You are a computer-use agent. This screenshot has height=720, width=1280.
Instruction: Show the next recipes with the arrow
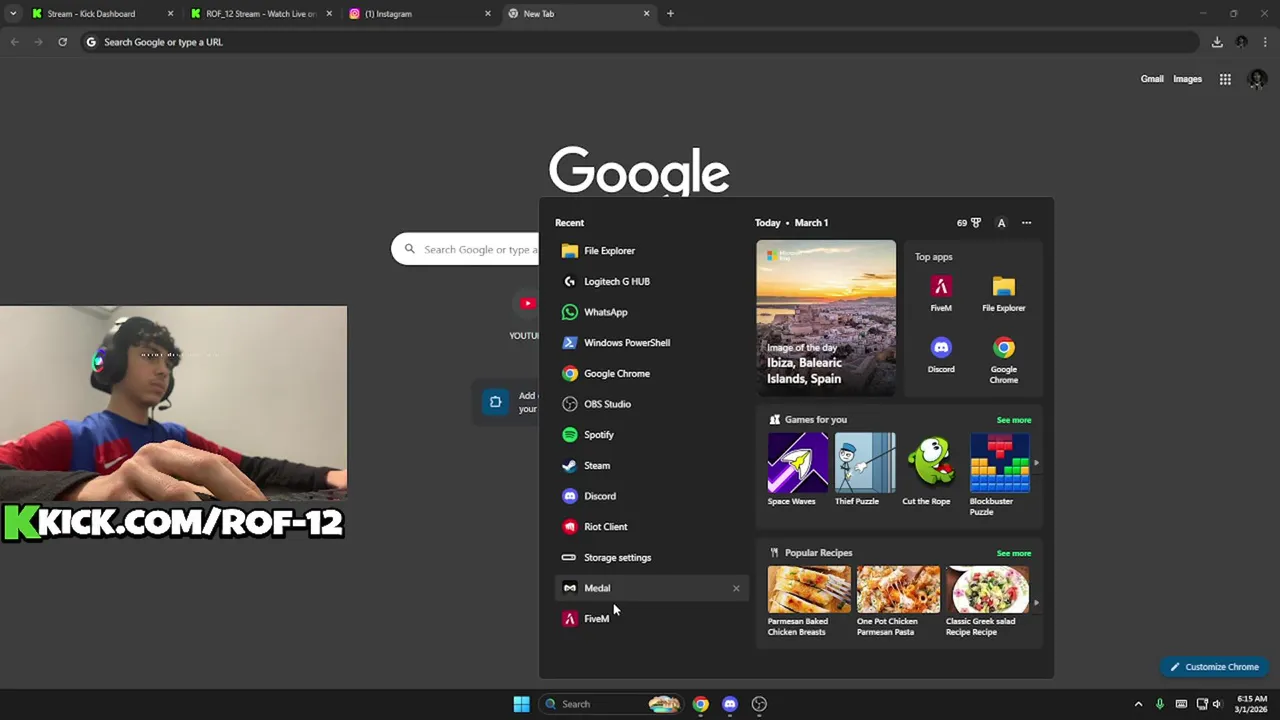pos(1036,603)
